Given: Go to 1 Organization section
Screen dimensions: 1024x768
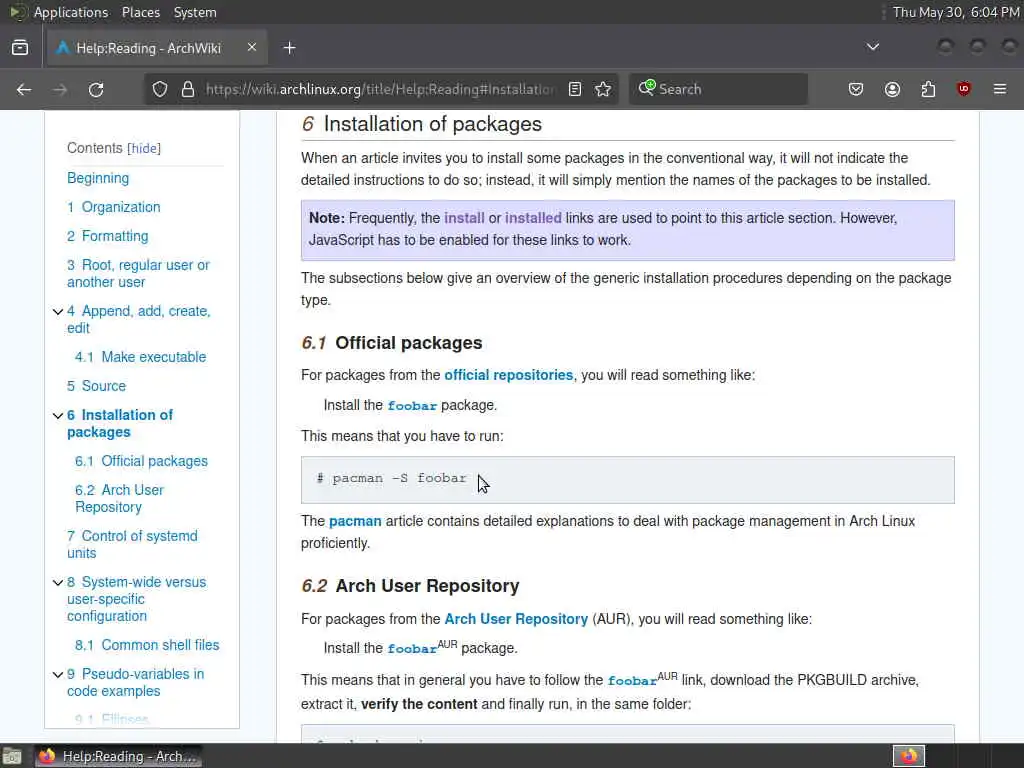Looking at the screenshot, I should [x=114, y=207].
